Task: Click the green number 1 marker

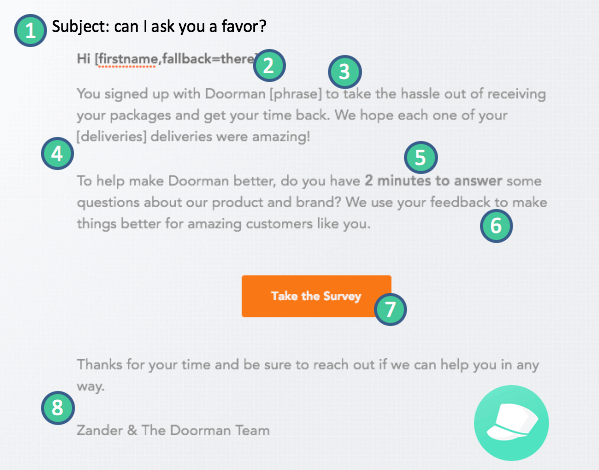Action: tap(31, 31)
